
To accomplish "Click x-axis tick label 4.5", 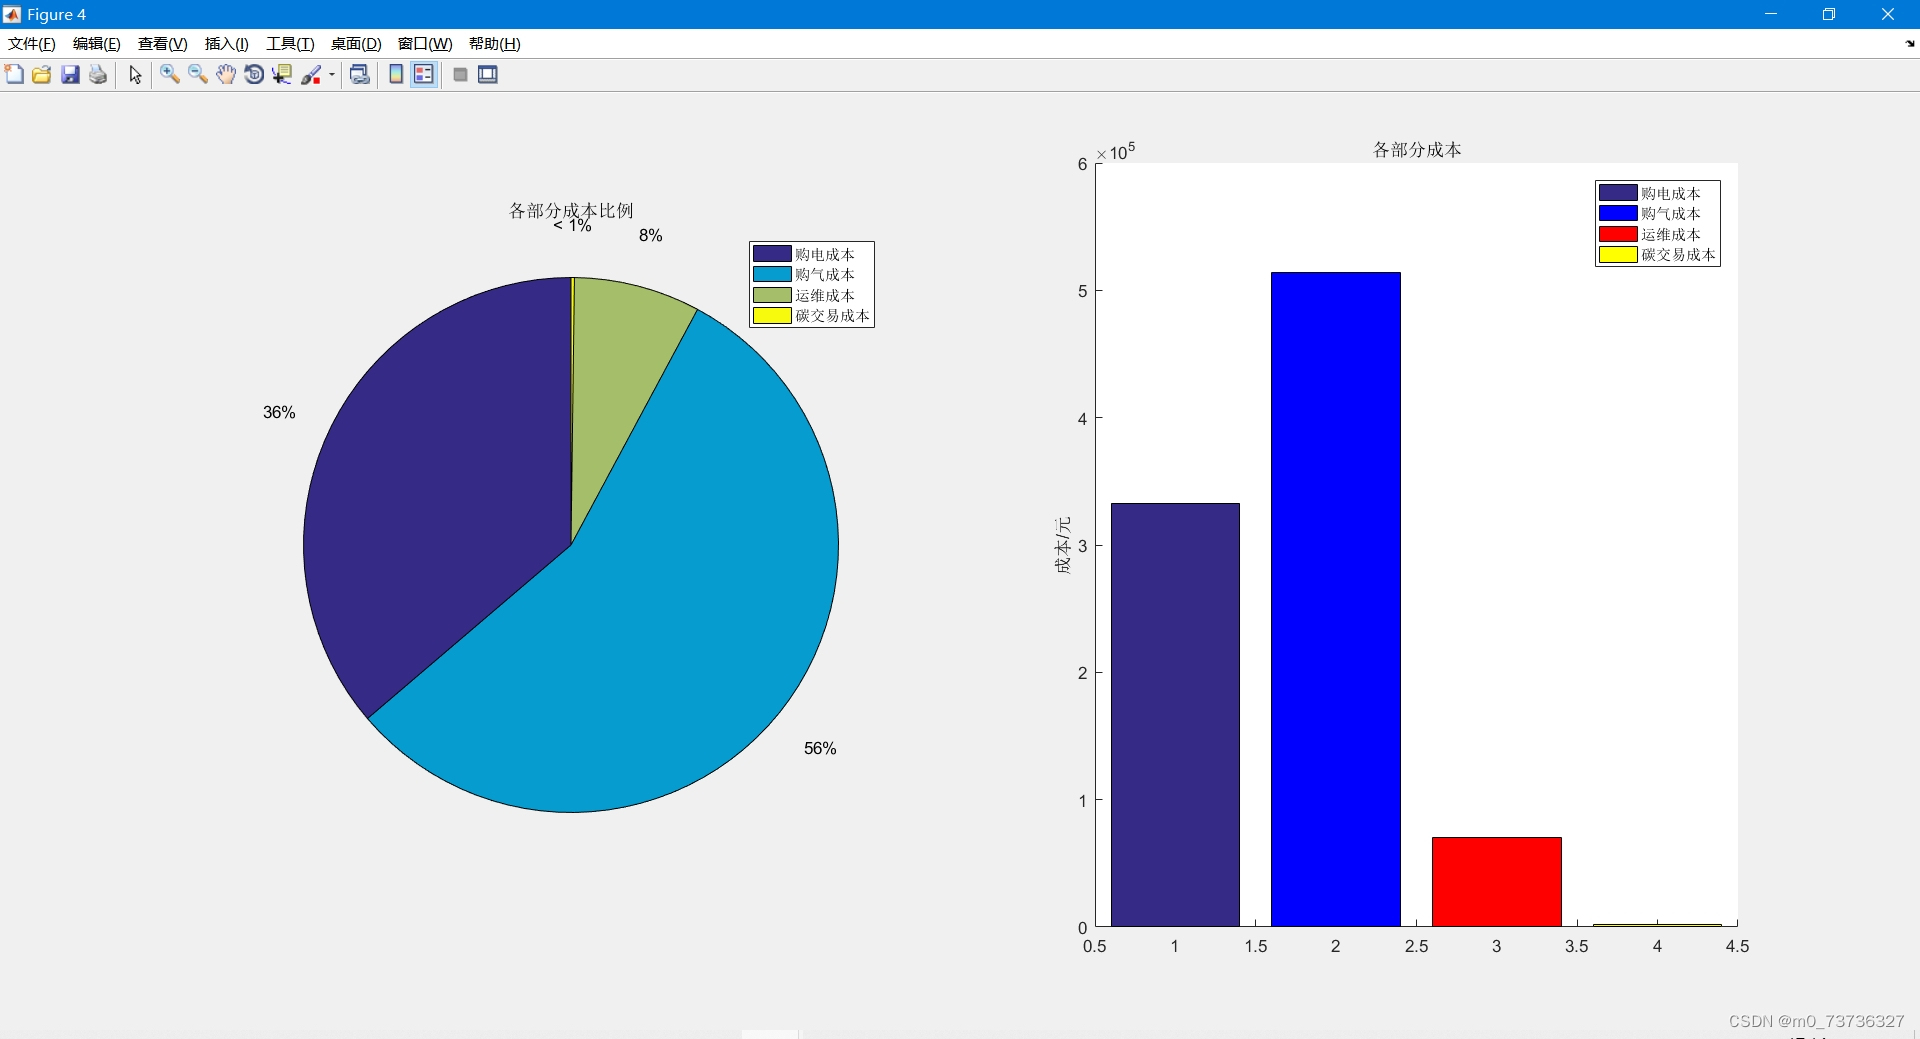I will tap(1737, 946).
